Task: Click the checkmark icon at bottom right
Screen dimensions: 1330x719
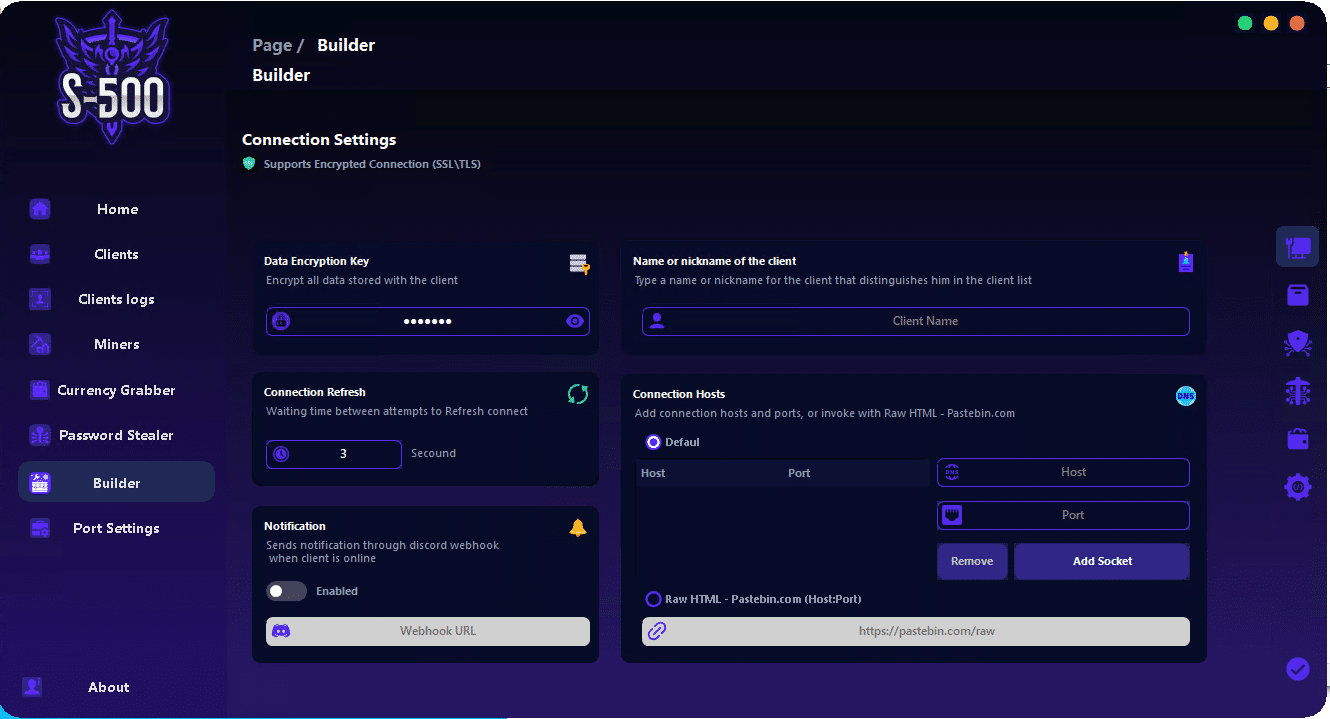Action: pyautogui.click(x=1297, y=669)
